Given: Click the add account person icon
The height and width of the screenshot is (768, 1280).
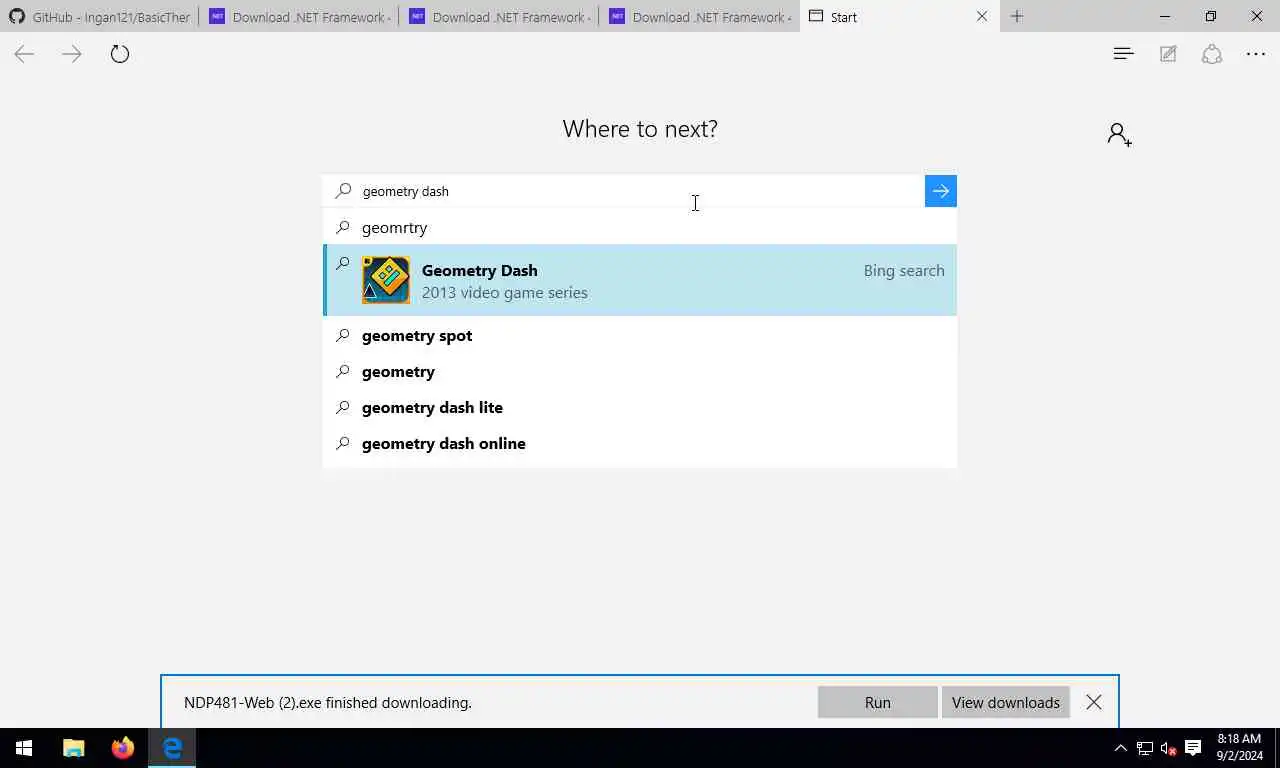Looking at the screenshot, I should tap(1119, 134).
